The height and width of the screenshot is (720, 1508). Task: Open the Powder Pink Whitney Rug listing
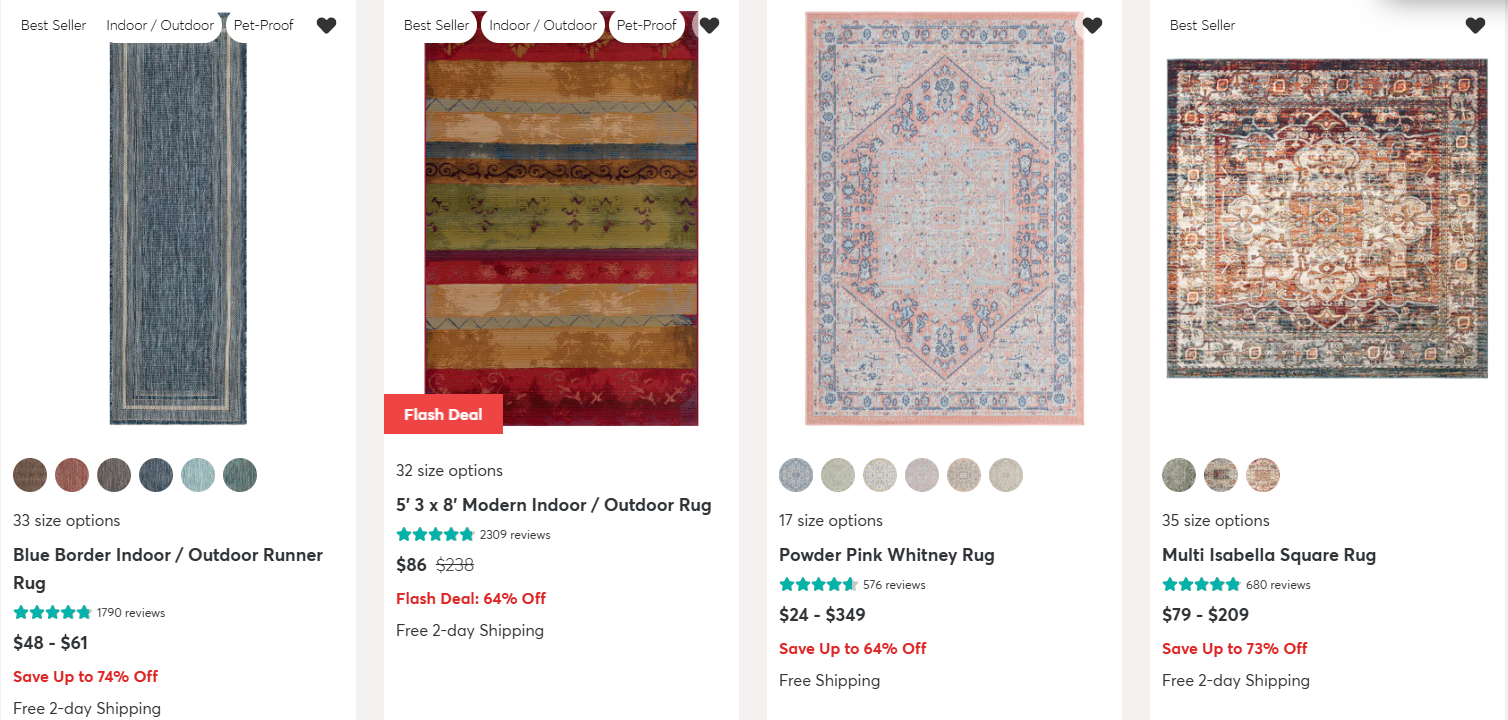886,554
